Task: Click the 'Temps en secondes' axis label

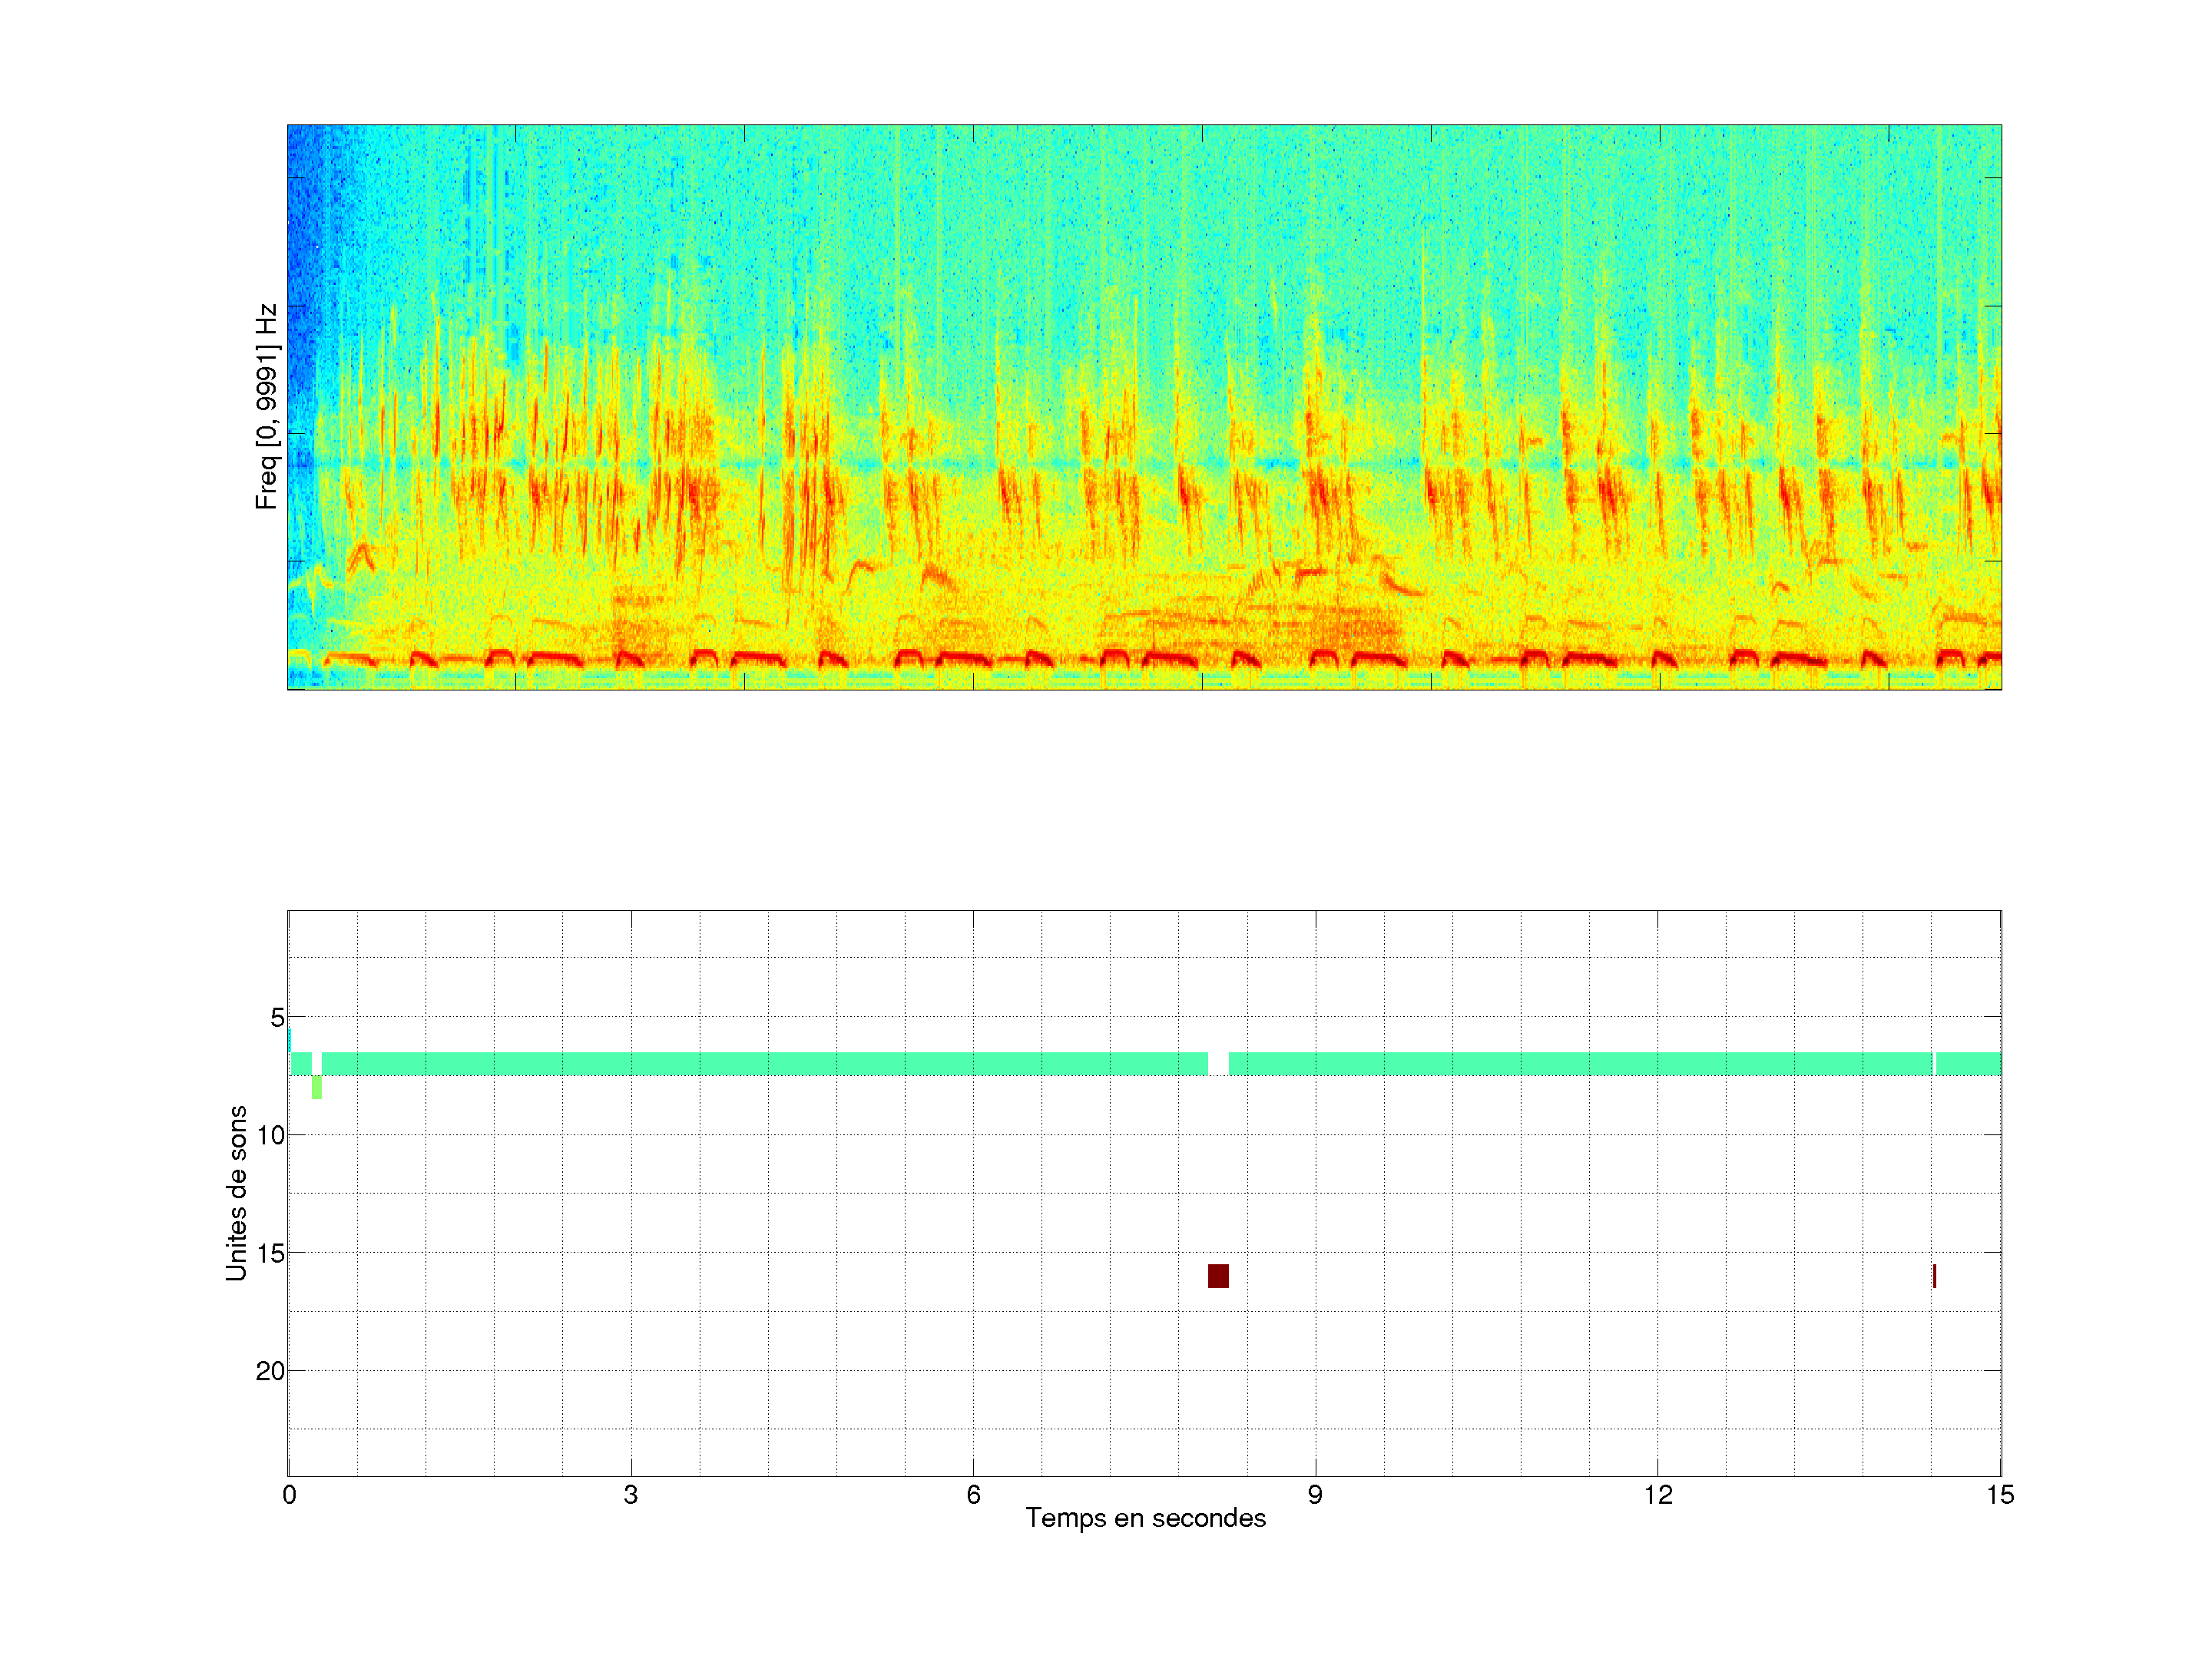Action: (x=1145, y=1518)
